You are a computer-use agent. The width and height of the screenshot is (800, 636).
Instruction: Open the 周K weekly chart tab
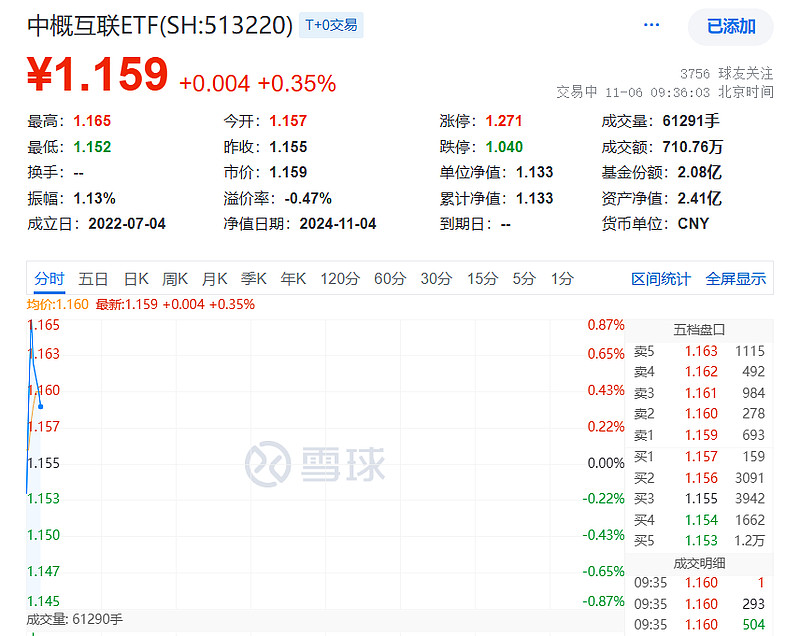coord(174,280)
